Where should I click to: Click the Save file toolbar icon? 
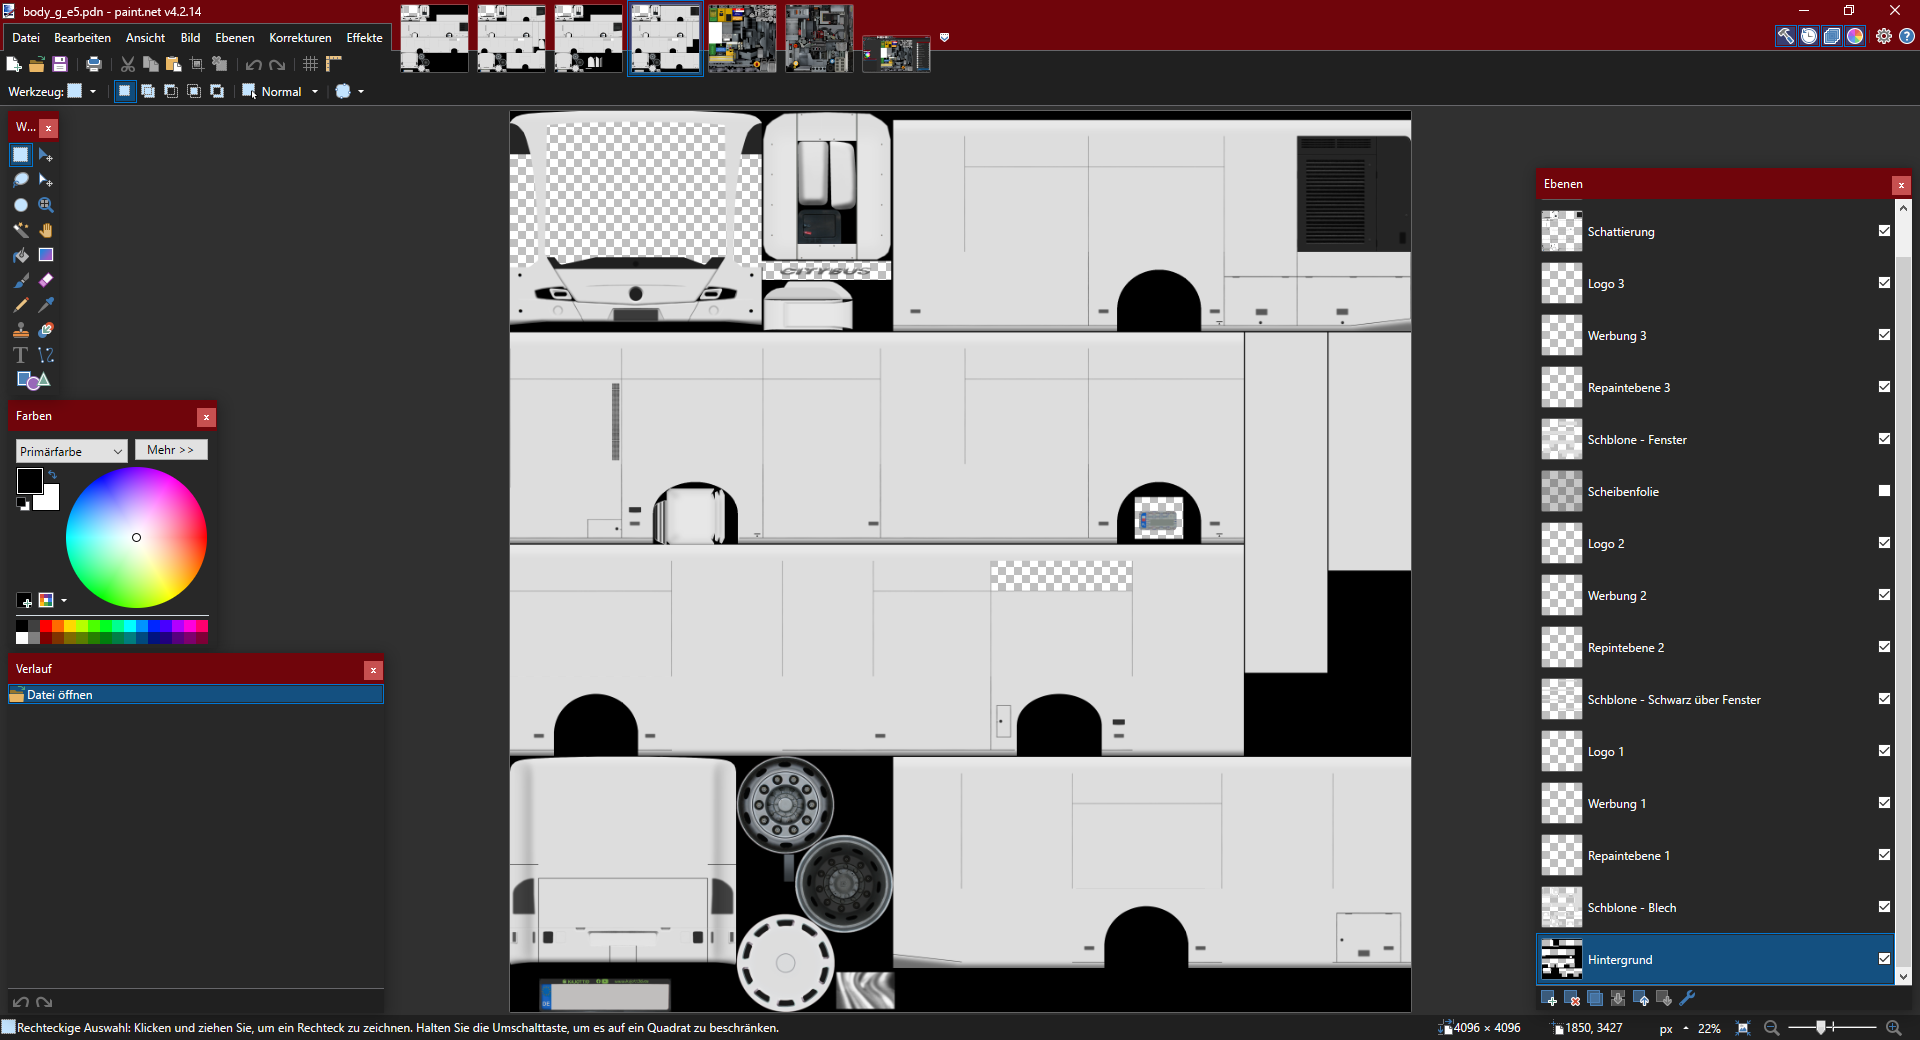[60, 64]
